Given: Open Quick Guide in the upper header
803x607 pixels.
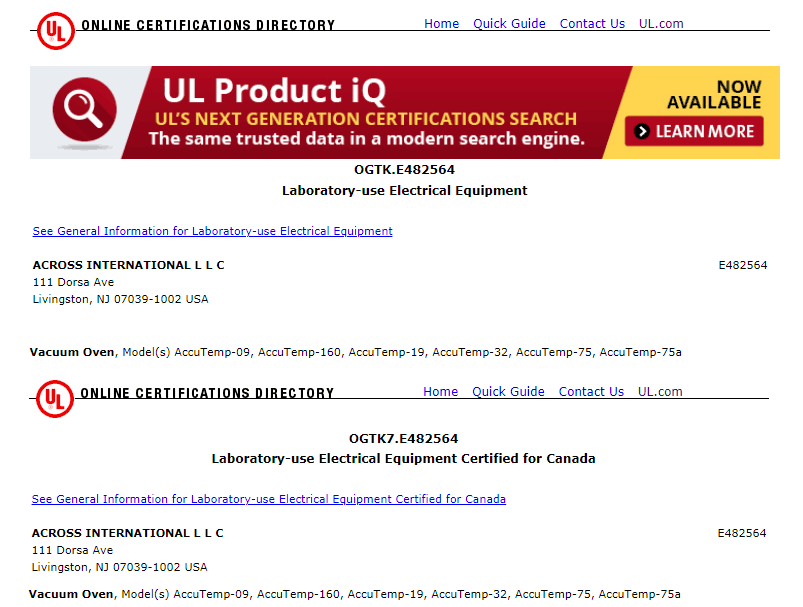Looking at the screenshot, I should tap(509, 24).
